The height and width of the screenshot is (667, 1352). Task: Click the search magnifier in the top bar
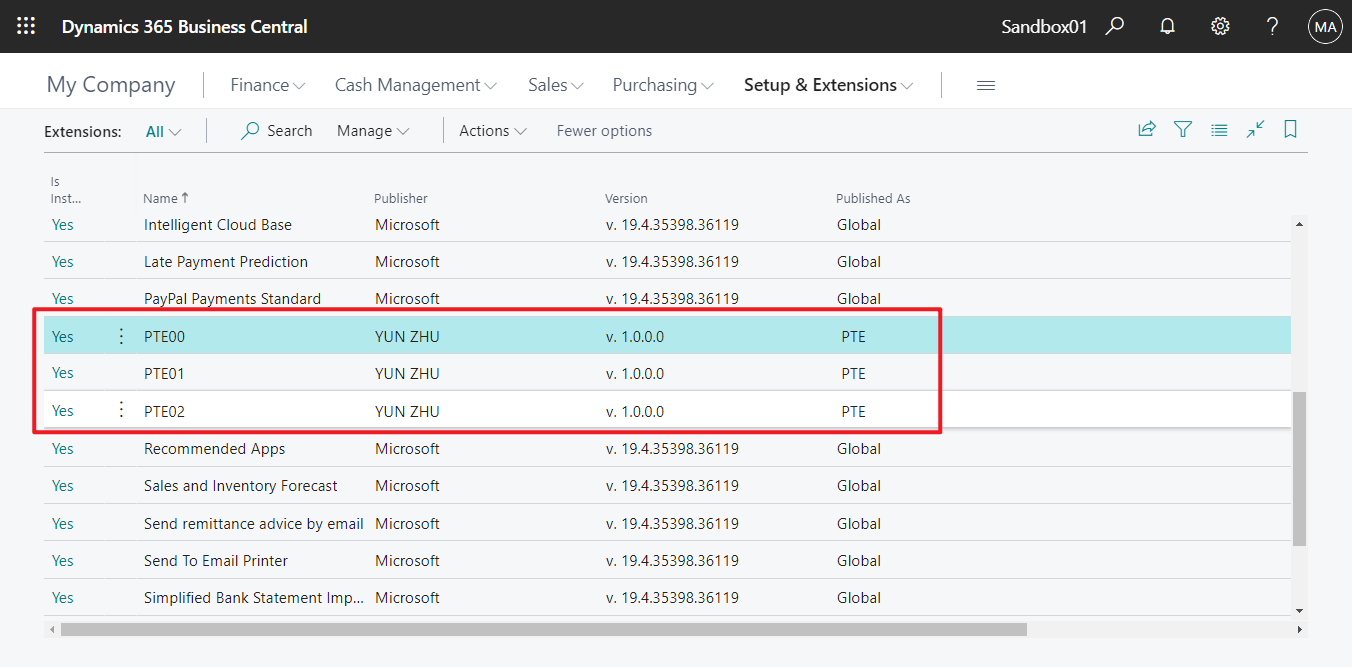click(x=1114, y=26)
